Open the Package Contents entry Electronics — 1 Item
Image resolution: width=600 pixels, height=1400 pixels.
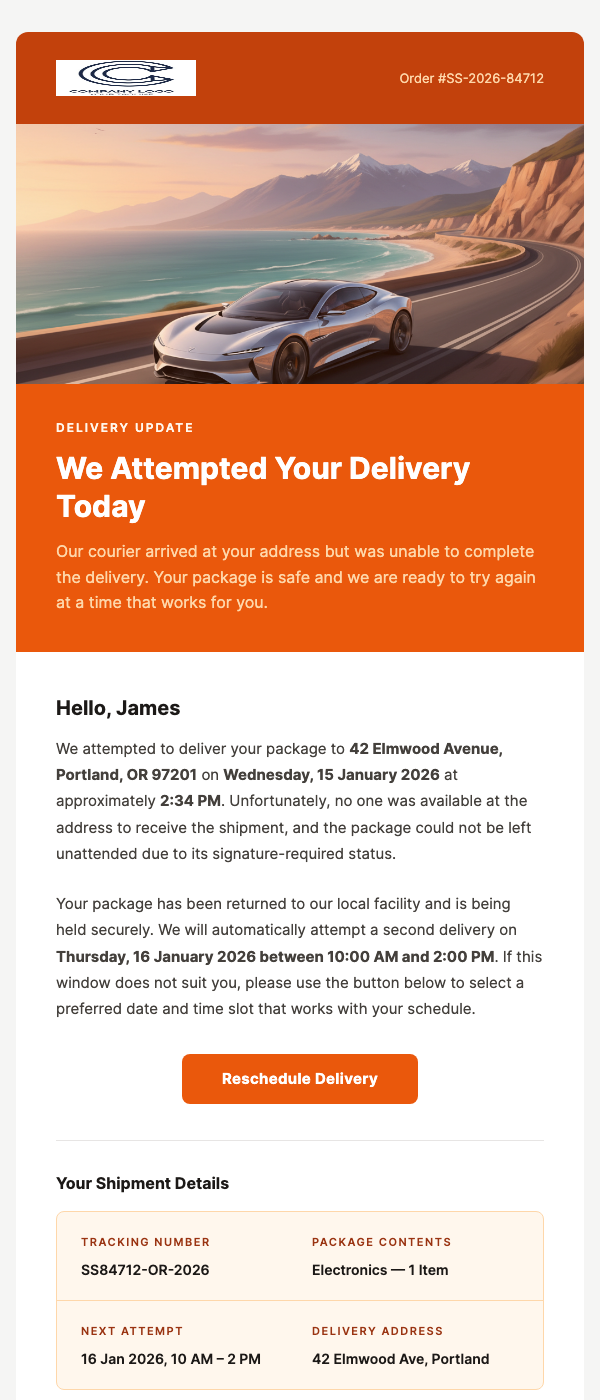[378, 1269]
